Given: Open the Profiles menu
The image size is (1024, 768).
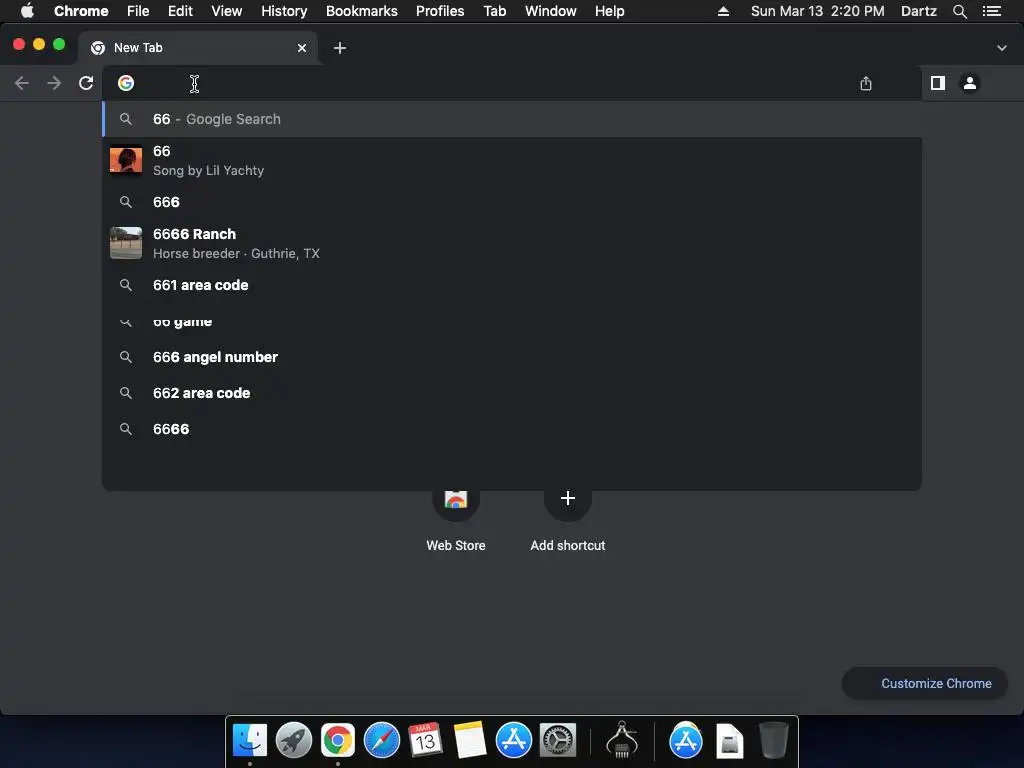Looking at the screenshot, I should tap(440, 11).
